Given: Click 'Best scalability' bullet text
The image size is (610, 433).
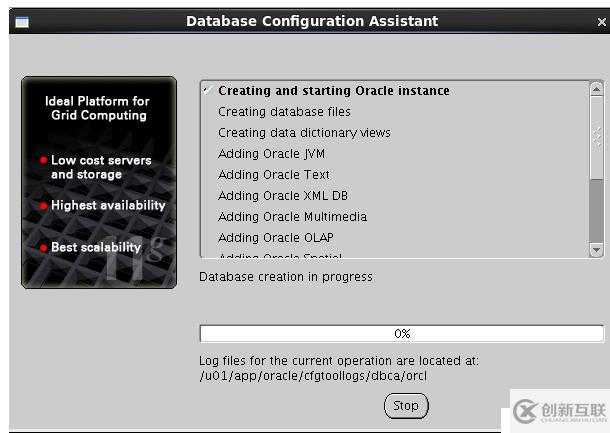Looking at the screenshot, I should pyautogui.click(x=96, y=247).
